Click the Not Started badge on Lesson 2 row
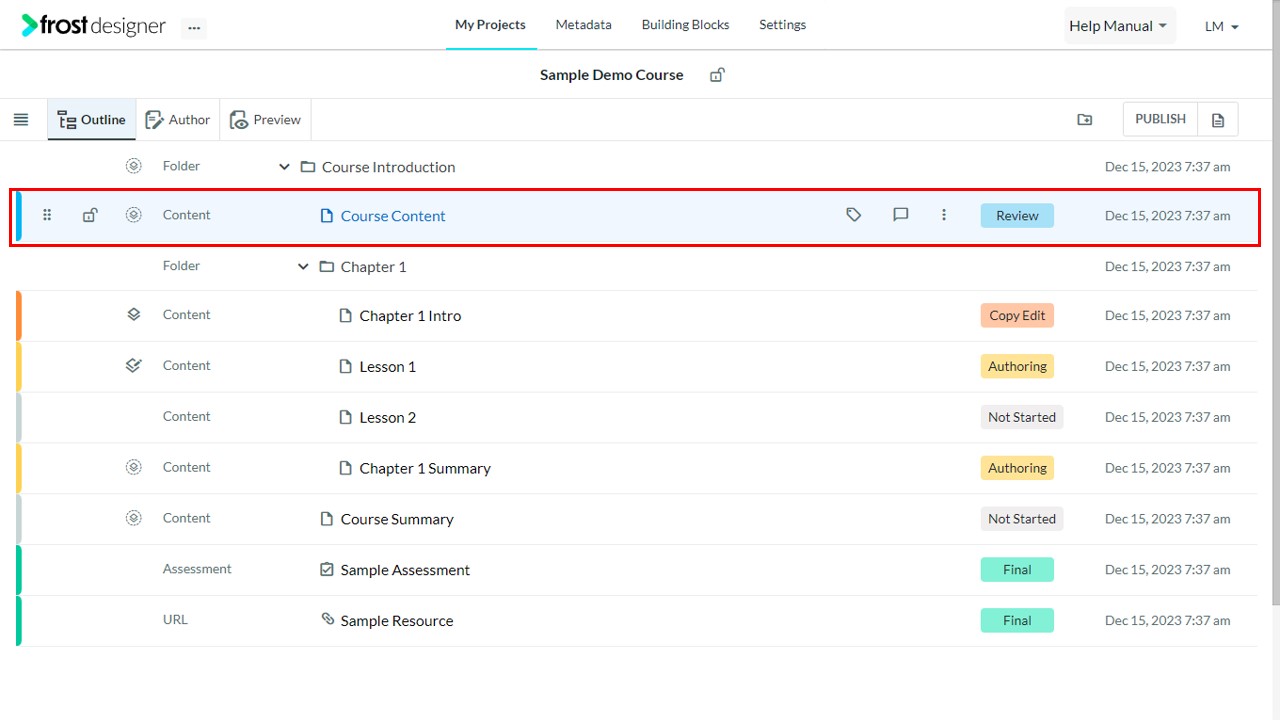1280x720 pixels. point(1022,418)
